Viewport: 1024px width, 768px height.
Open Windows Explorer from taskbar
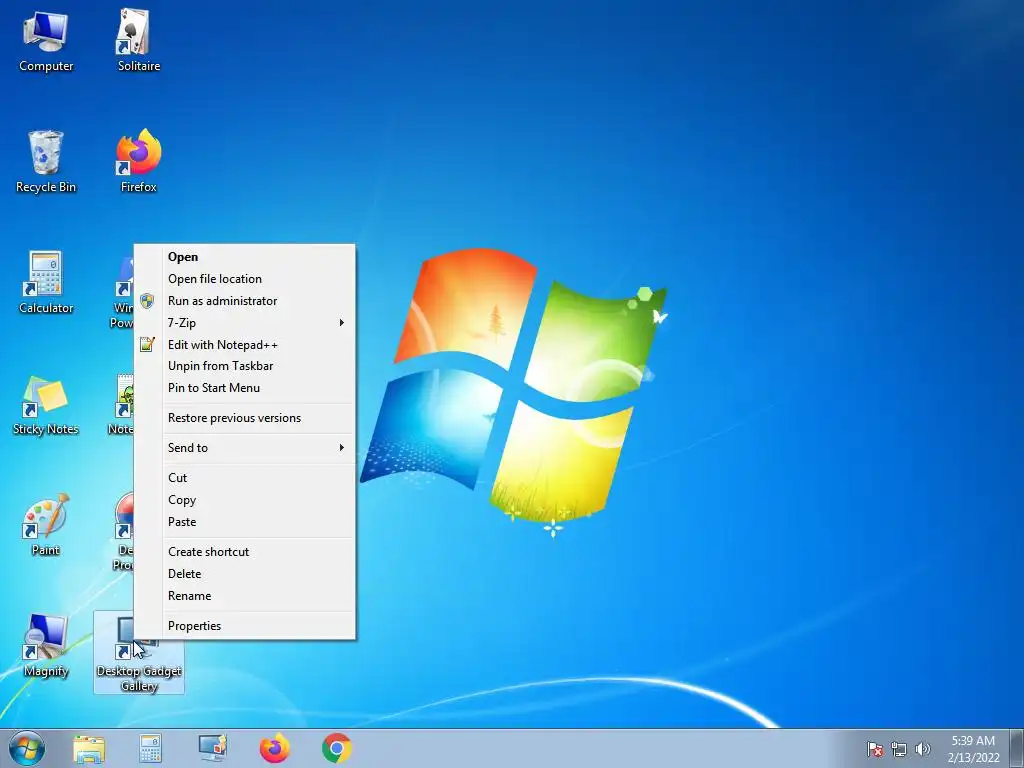pyautogui.click(x=89, y=748)
